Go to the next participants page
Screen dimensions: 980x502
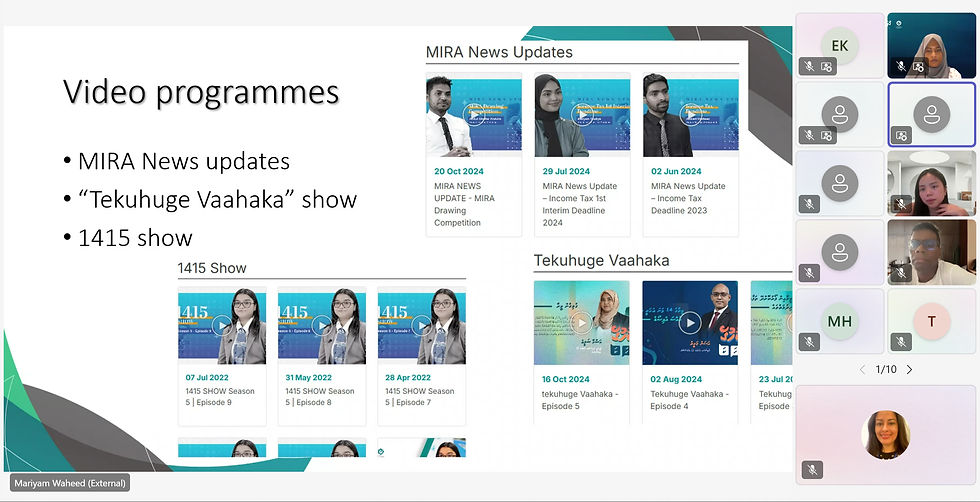coord(909,369)
